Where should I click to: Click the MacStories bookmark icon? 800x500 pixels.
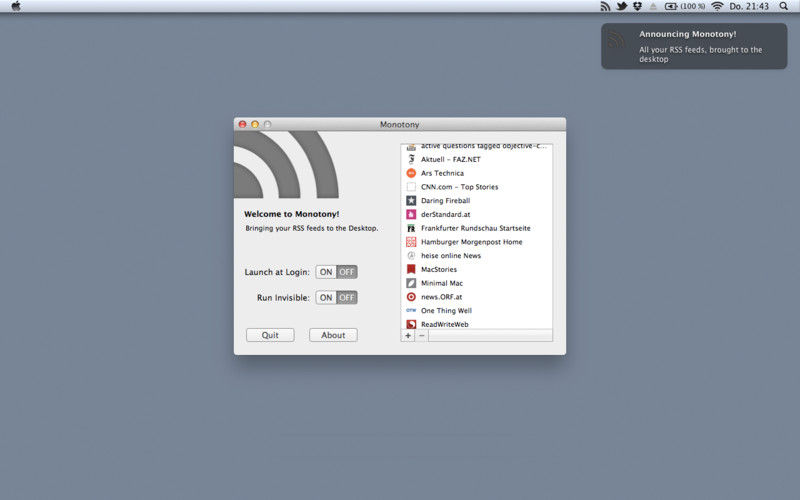coord(411,269)
